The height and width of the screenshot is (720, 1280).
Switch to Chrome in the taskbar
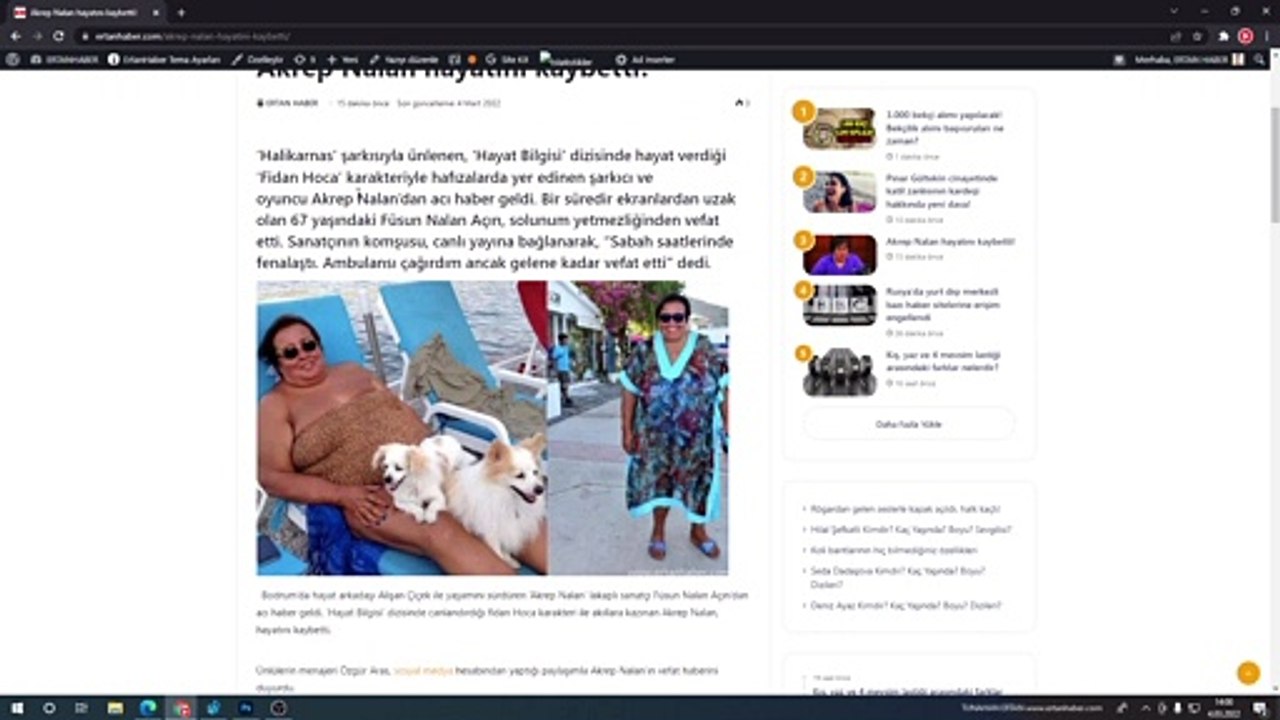coord(181,708)
